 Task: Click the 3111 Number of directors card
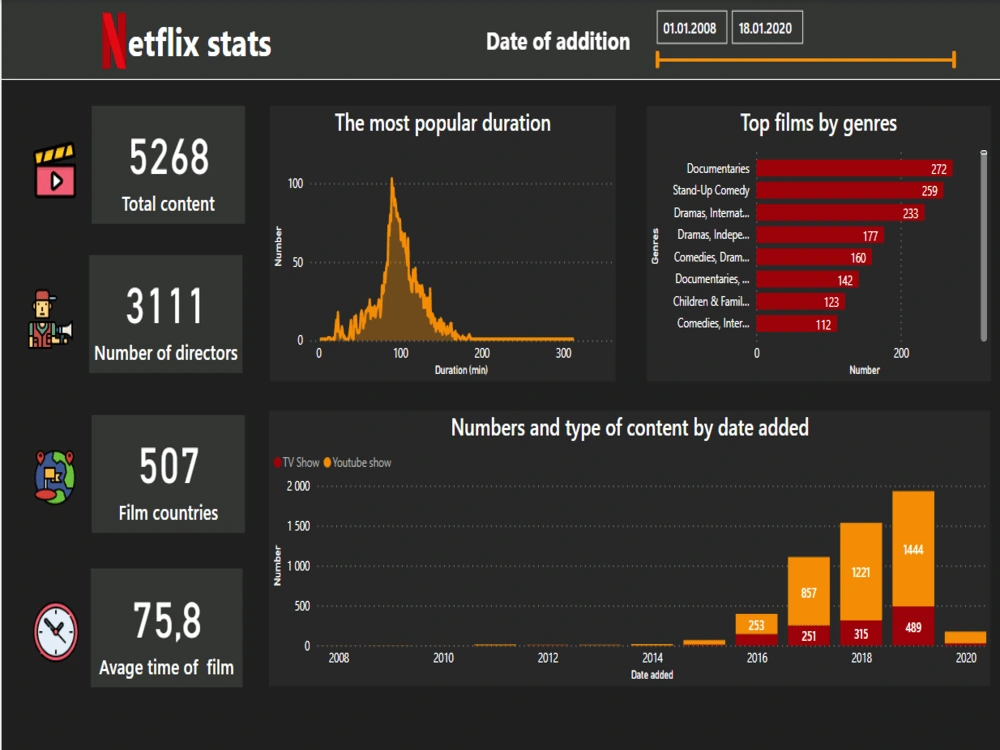click(166, 315)
